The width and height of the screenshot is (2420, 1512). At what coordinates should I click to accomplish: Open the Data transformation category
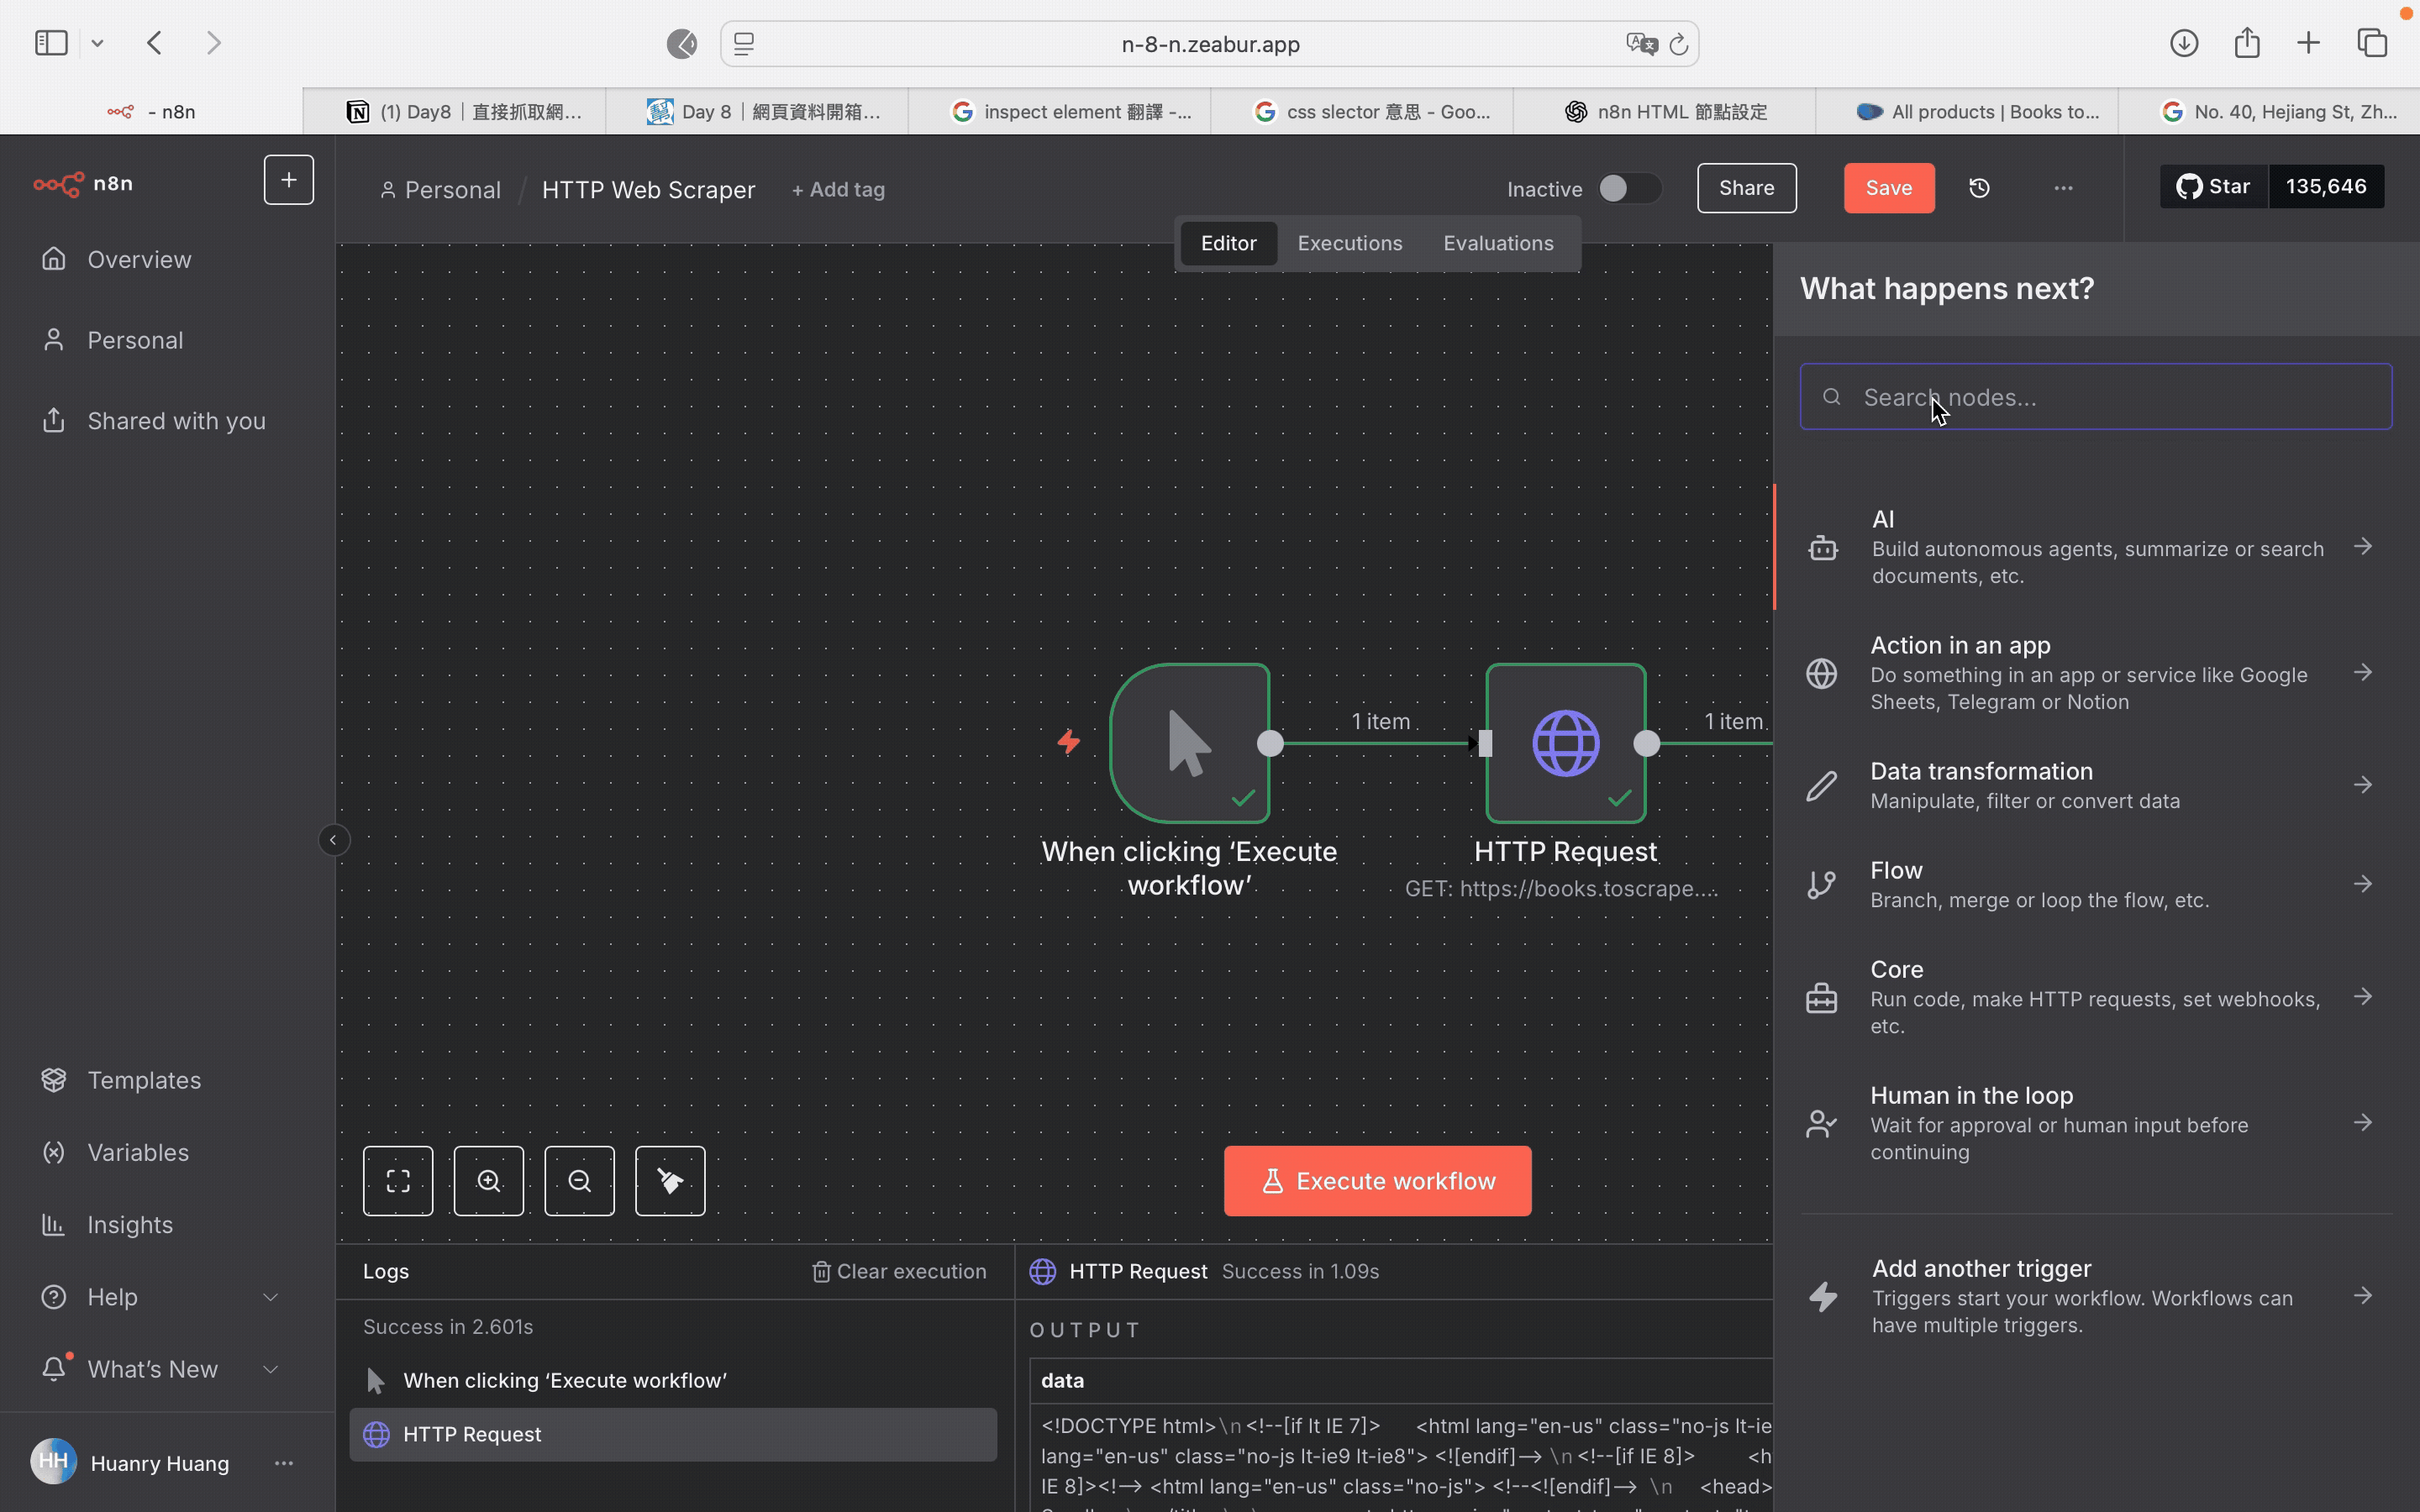(x=2096, y=785)
